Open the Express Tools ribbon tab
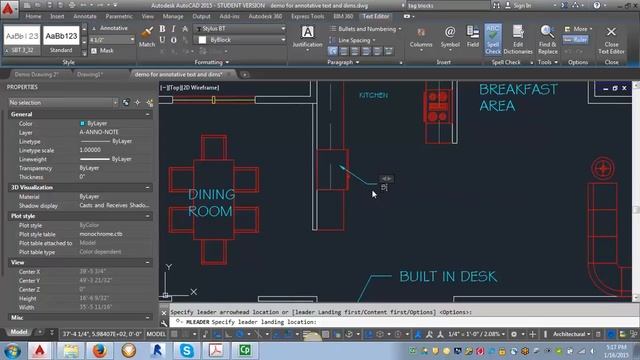 [x=307, y=16]
